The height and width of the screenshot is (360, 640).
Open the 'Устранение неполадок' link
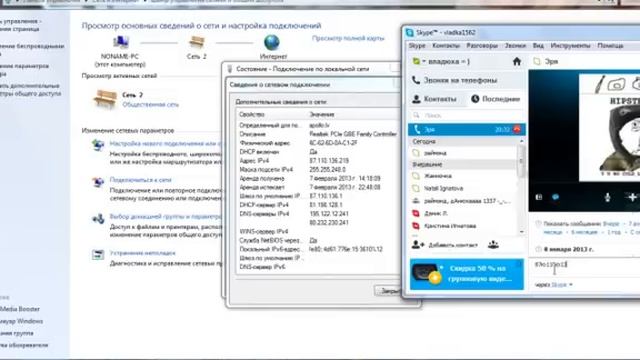pos(142,253)
